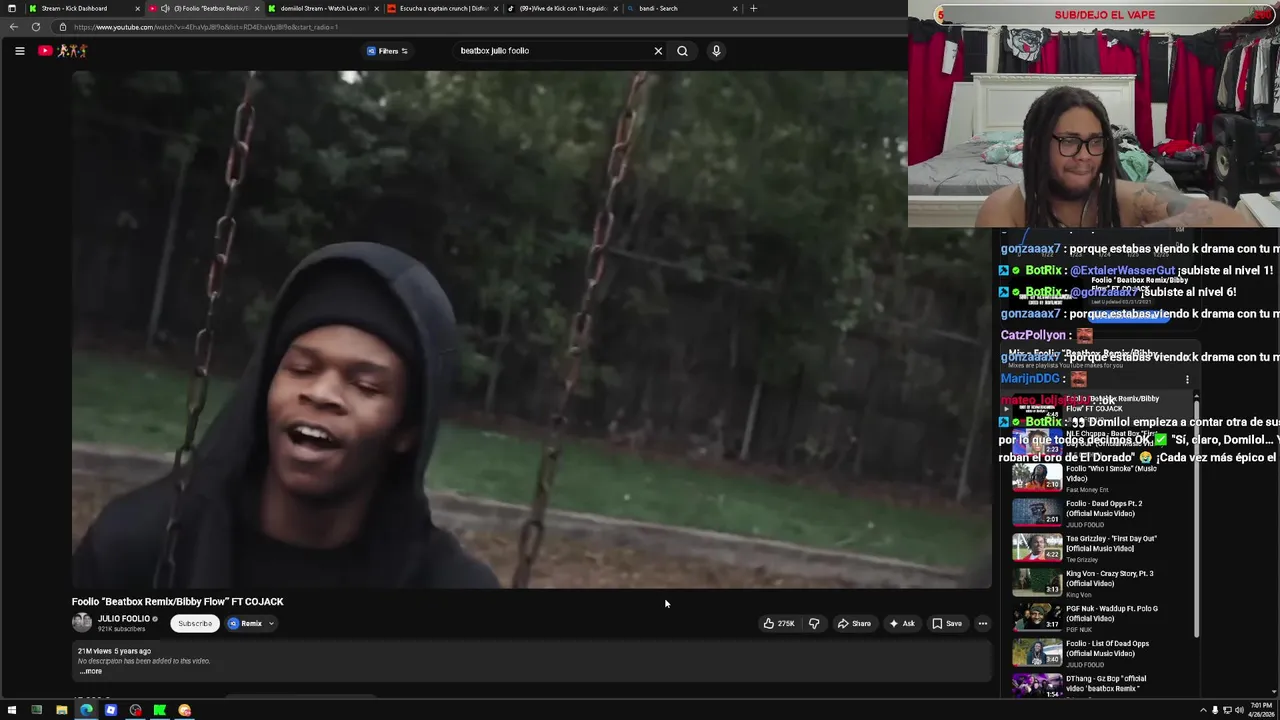Image resolution: width=1280 pixels, height=720 pixels.
Task: Open the green Kick app on taskbar
Action: tap(160, 710)
